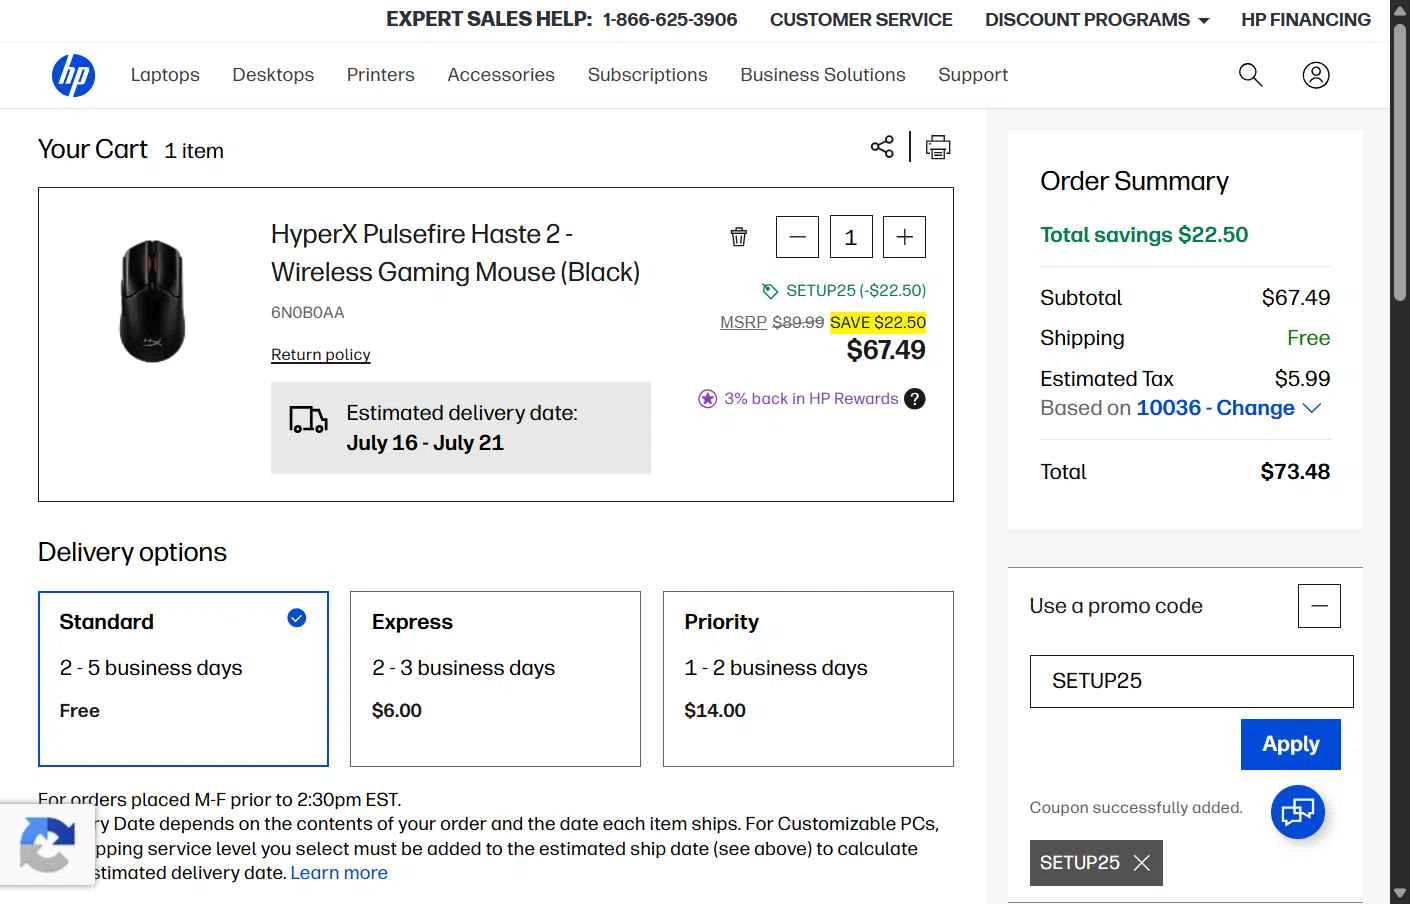Image resolution: width=1410 pixels, height=904 pixels.
Task: Decrease quantity with minus button
Action: pos(798,237)
